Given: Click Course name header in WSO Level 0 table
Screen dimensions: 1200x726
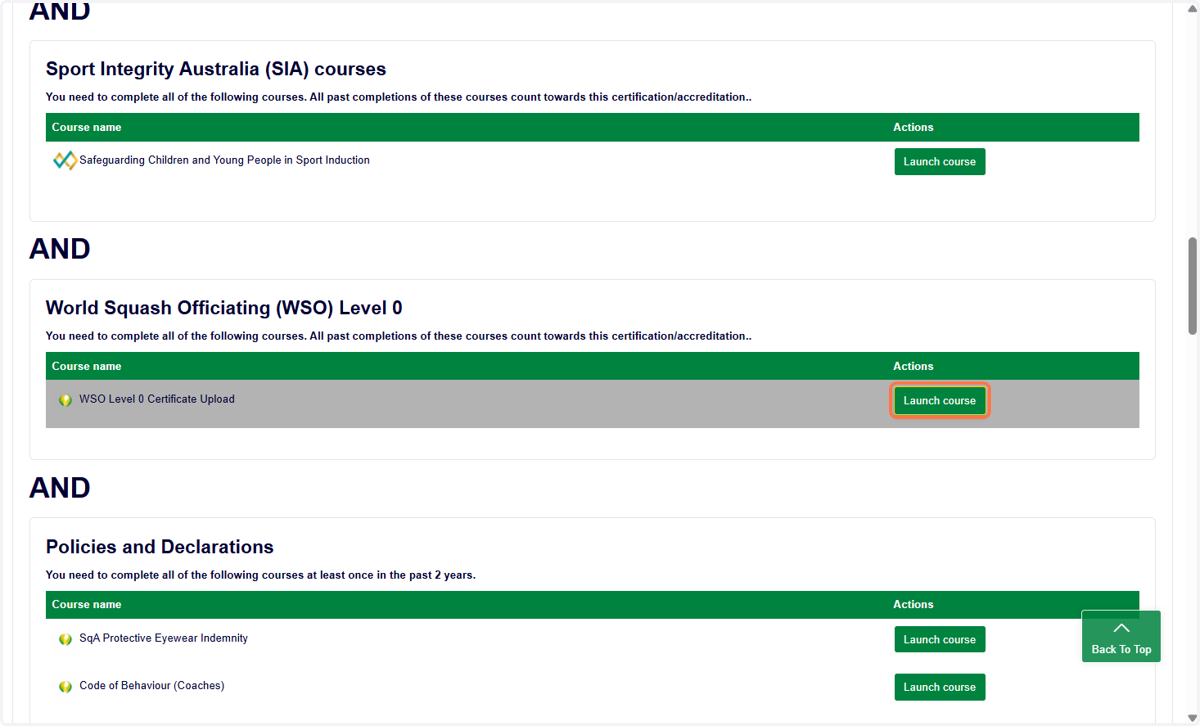Looking at the screenshot, I should 87,366.
